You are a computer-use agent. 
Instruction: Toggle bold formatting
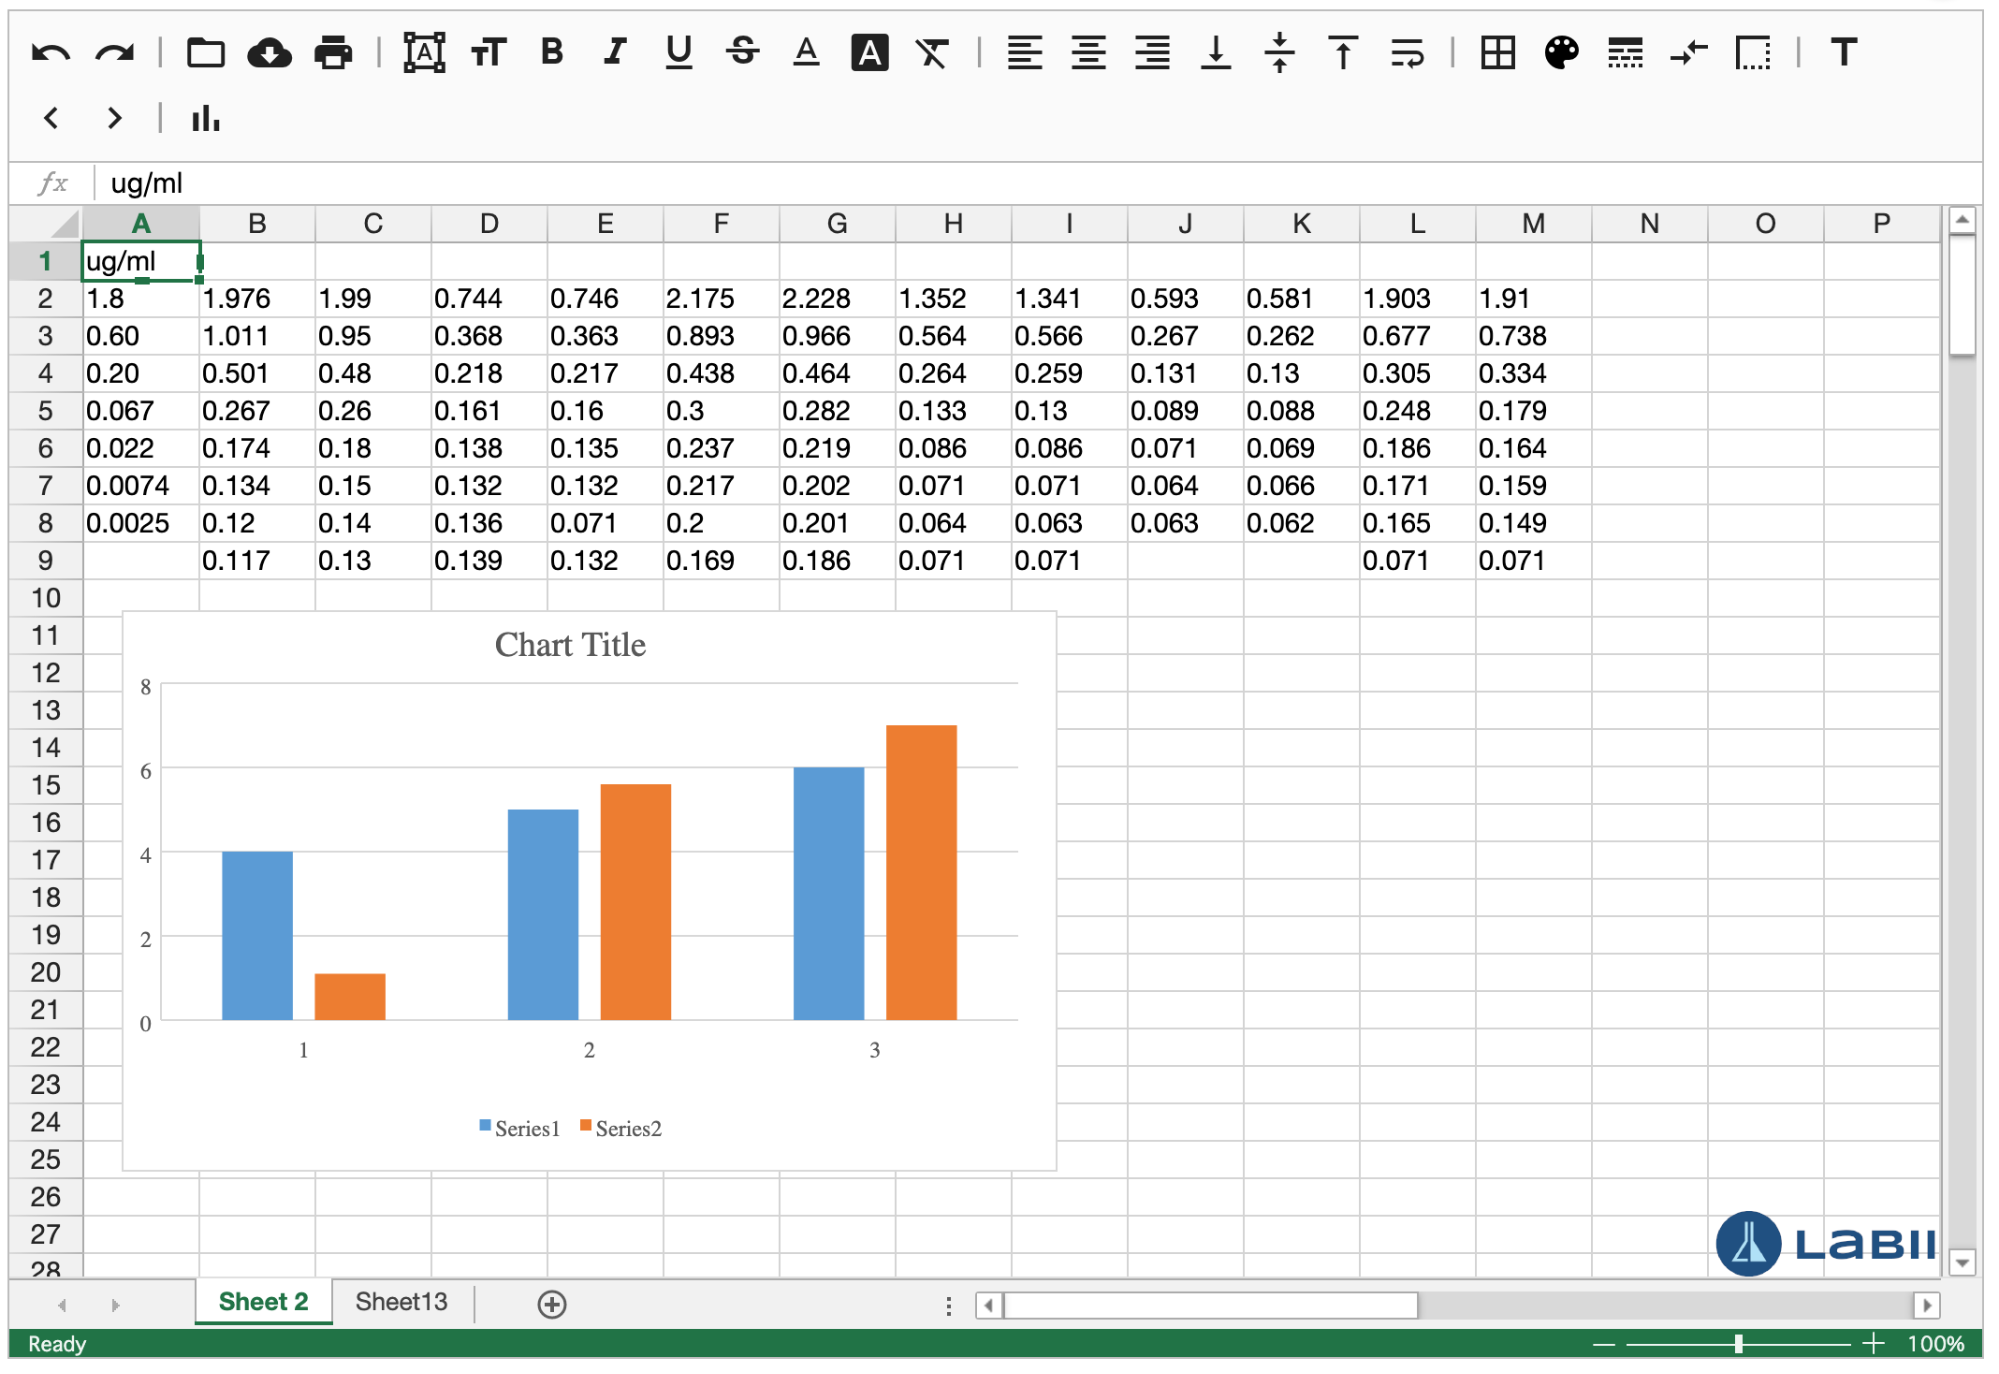pyautogui.click(x=551, y=52)
